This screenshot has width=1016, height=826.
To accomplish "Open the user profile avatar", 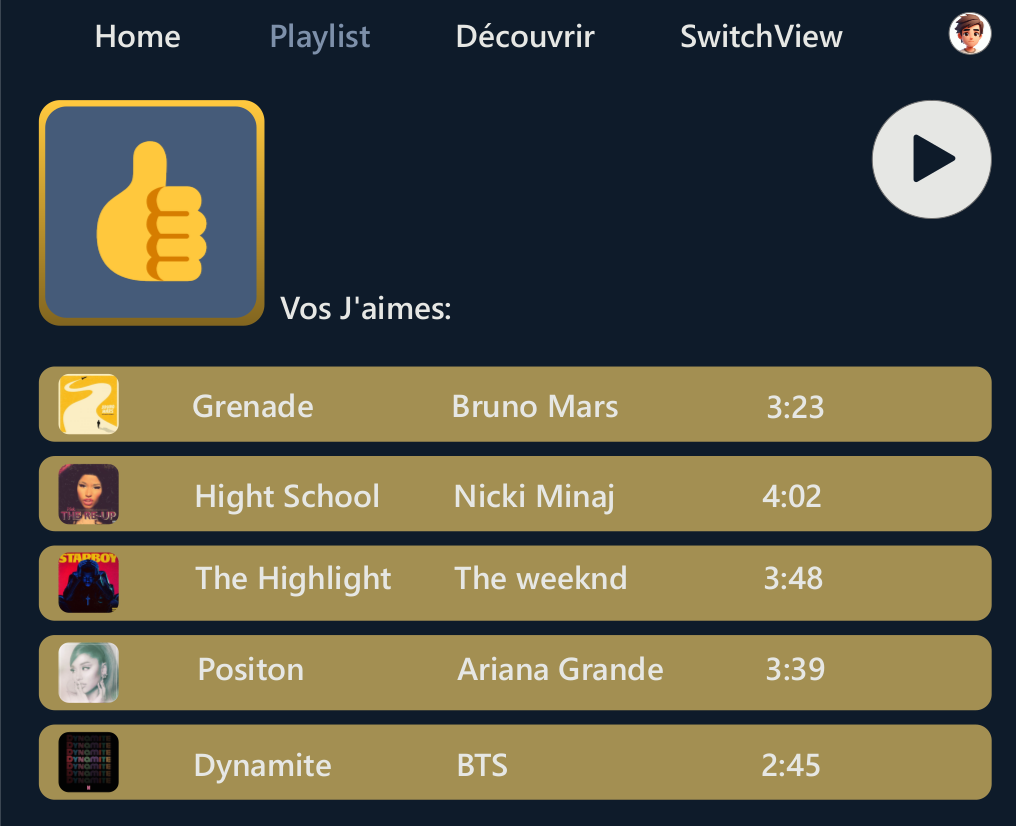I will click(969, 34).
